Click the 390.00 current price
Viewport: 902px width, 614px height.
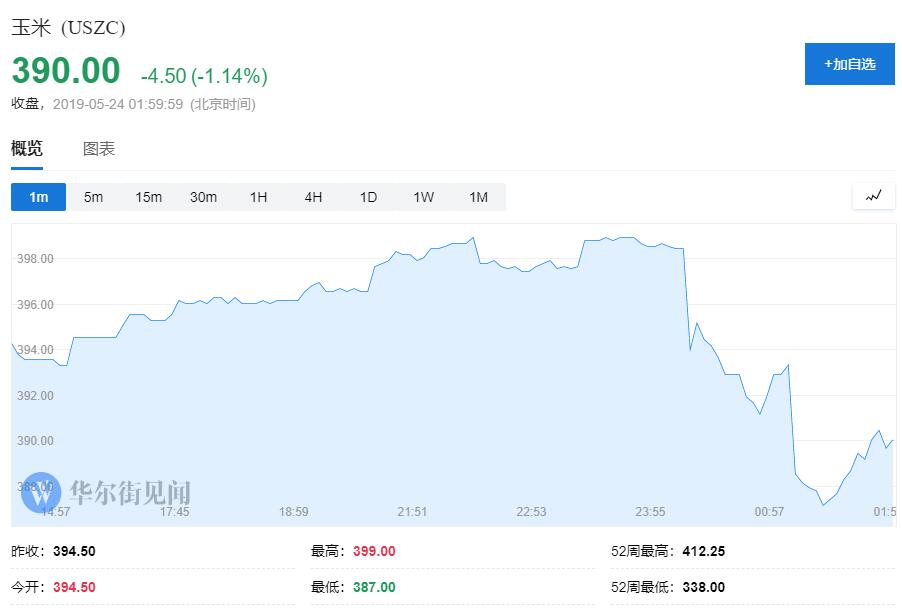66,71
